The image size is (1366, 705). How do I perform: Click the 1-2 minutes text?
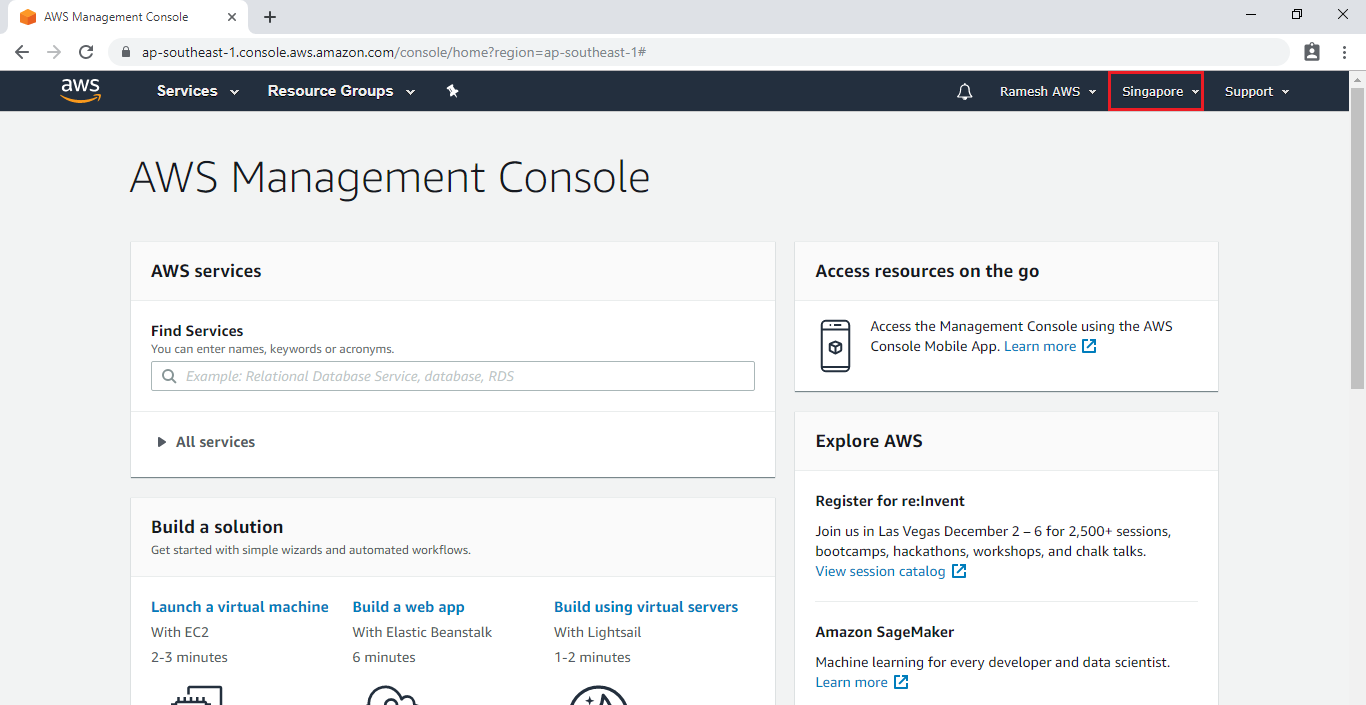point(592,657)
